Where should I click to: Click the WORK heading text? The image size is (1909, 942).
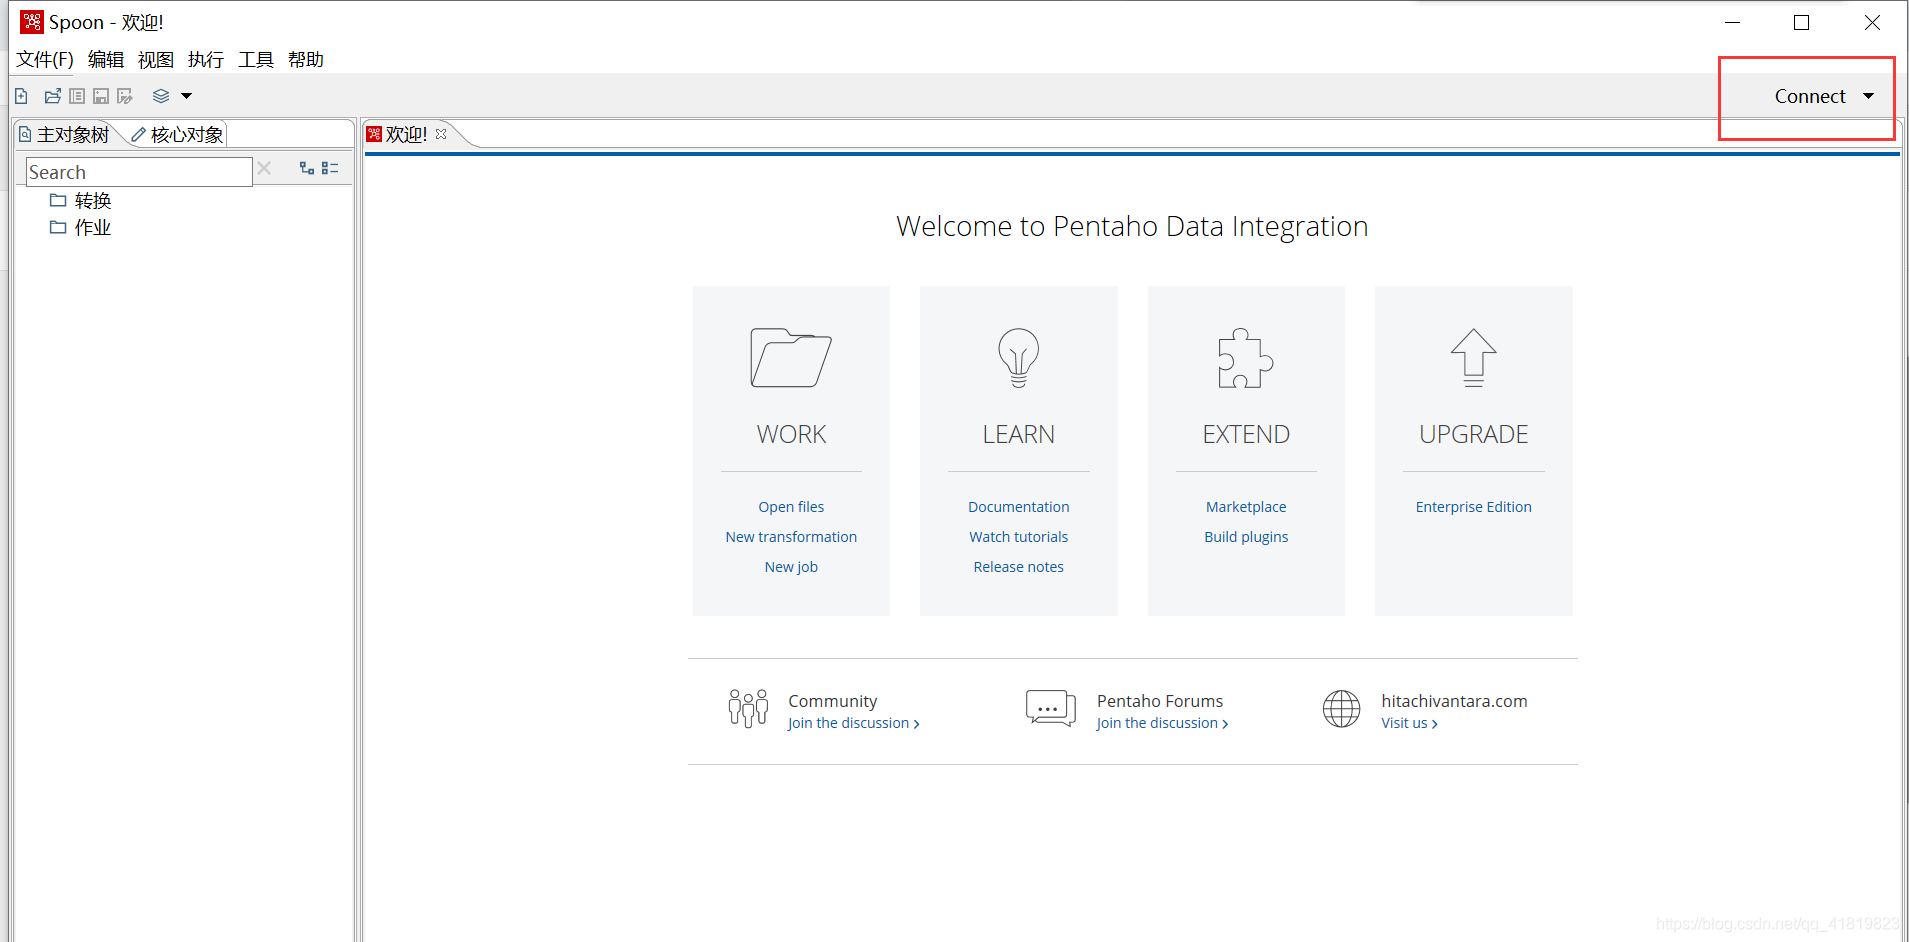[791, 434]
